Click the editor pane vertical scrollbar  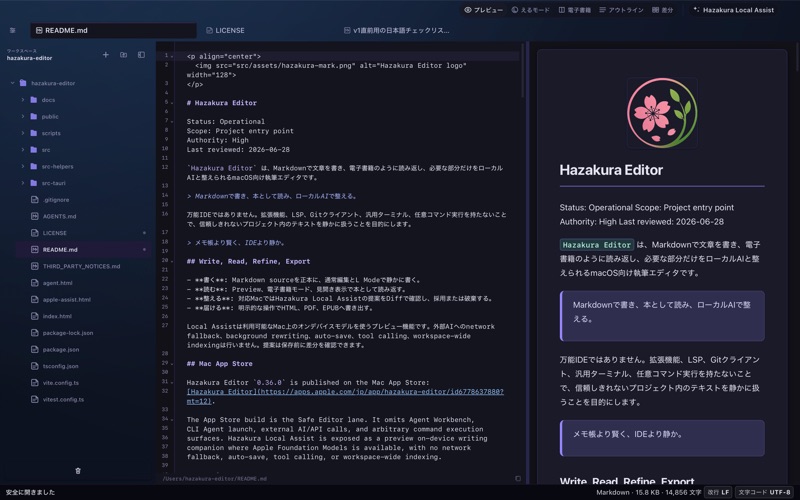(522, 70)
